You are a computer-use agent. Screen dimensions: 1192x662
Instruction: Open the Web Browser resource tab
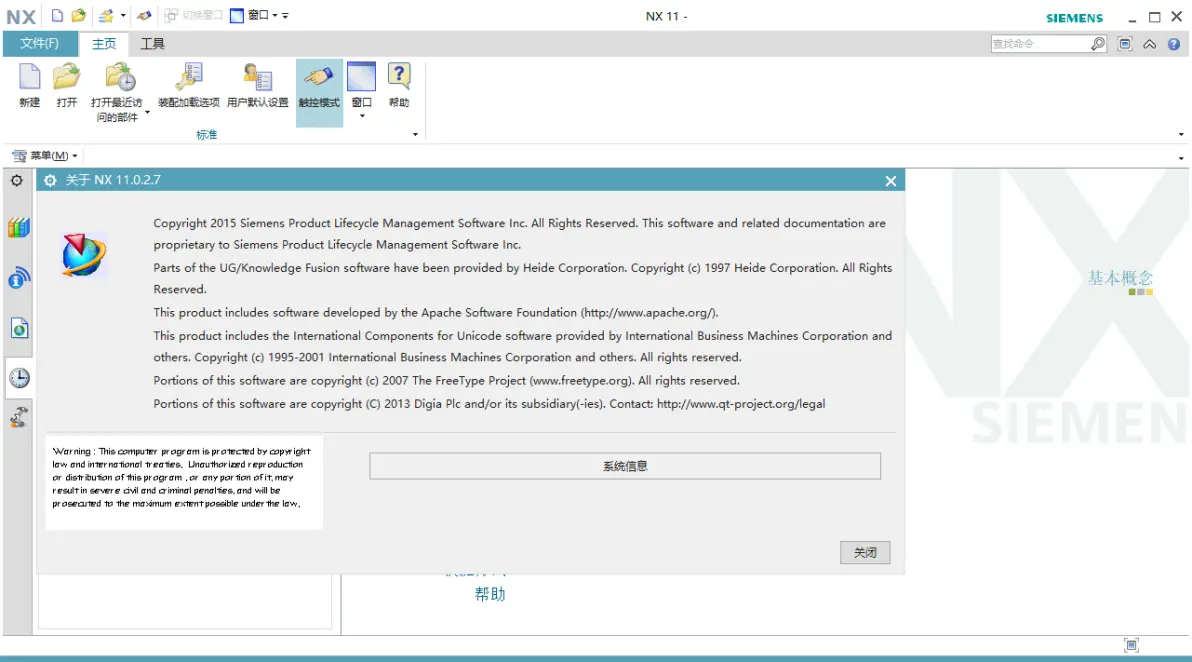point(19,328)
